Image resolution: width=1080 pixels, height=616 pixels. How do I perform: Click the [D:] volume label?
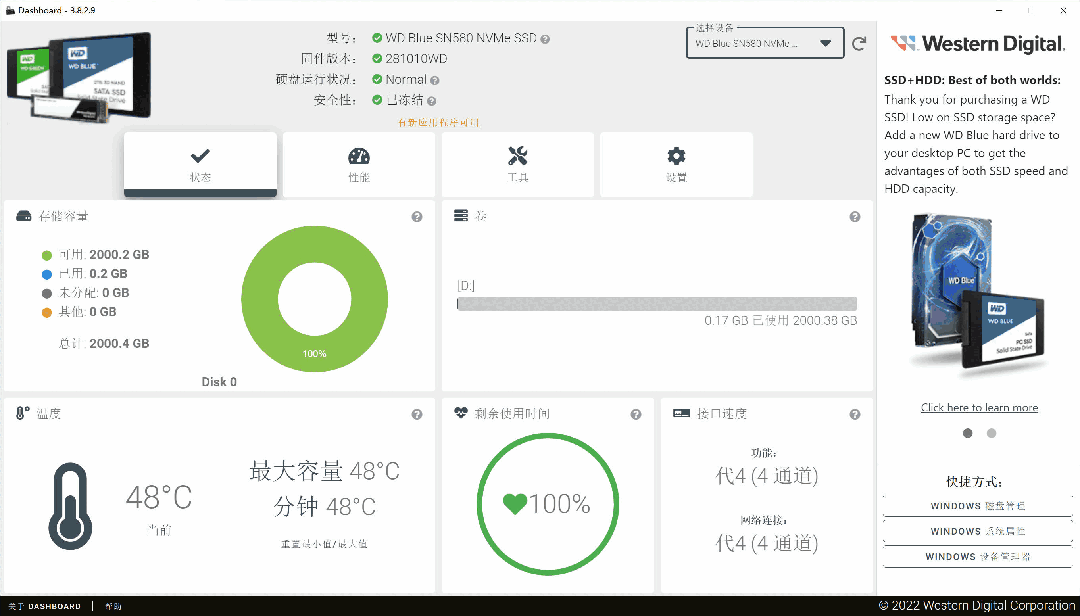(x=466, y=285)
